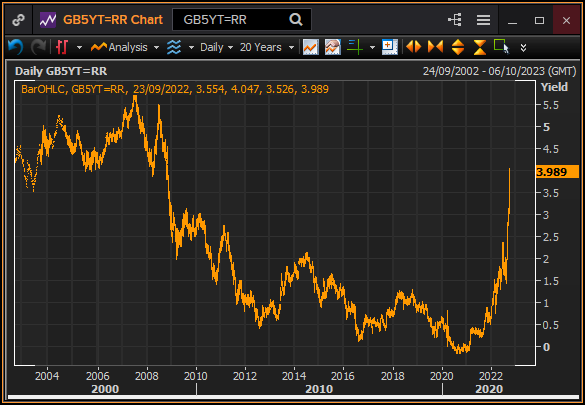Open the related hierarchy tree icon
Image resolution: width=585 pixels, height=405 pixels.
pos(455,20)
